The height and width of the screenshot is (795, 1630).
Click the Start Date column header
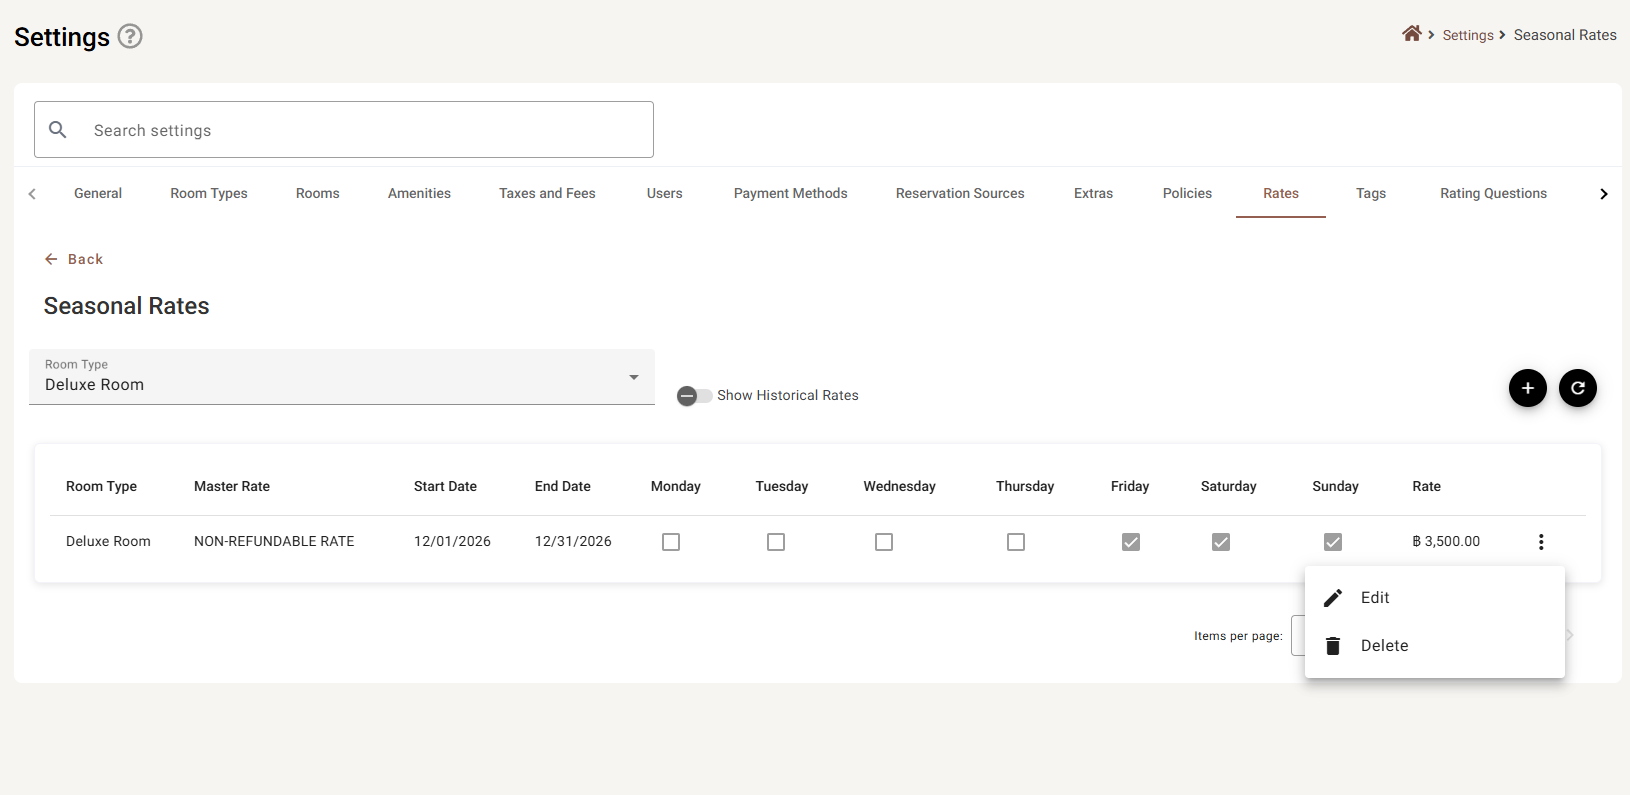tap(445, 487)
